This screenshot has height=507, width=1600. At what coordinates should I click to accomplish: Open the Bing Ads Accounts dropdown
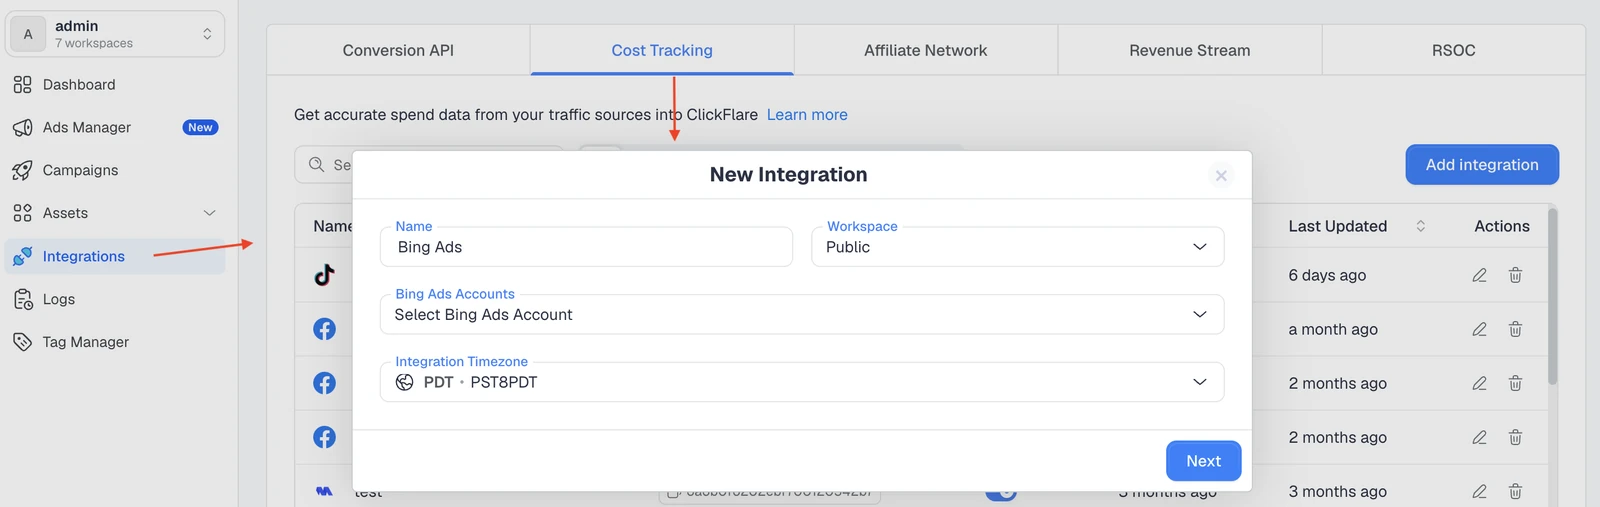pyautogui.click(x=802, y=314)
